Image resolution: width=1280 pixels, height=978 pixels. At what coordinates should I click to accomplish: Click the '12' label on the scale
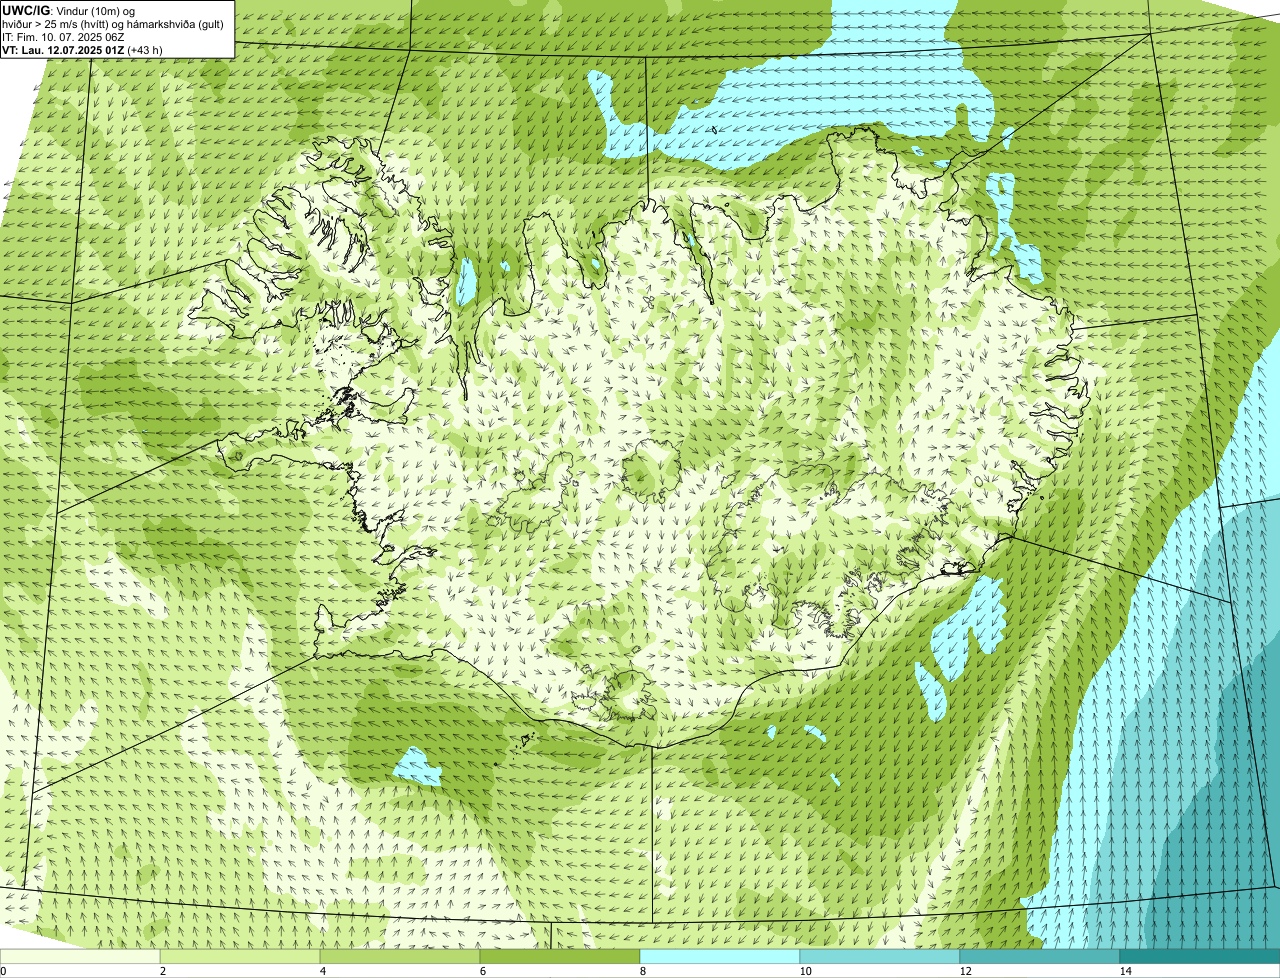tap(965, 971)
